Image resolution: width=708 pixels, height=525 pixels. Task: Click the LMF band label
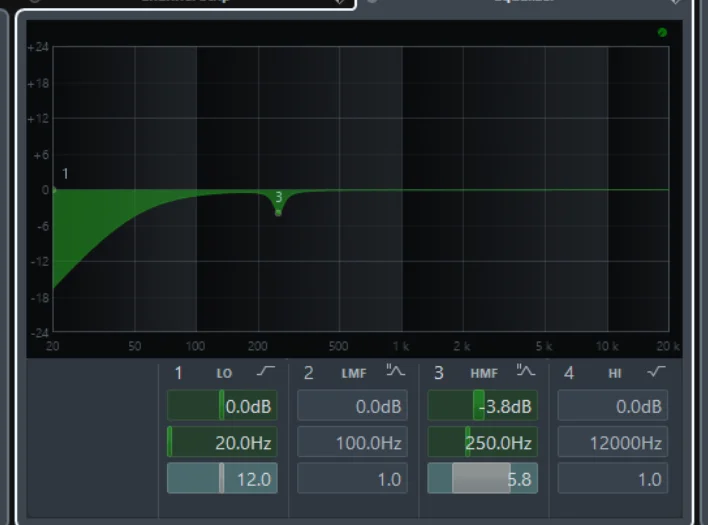tap(354, 373)
